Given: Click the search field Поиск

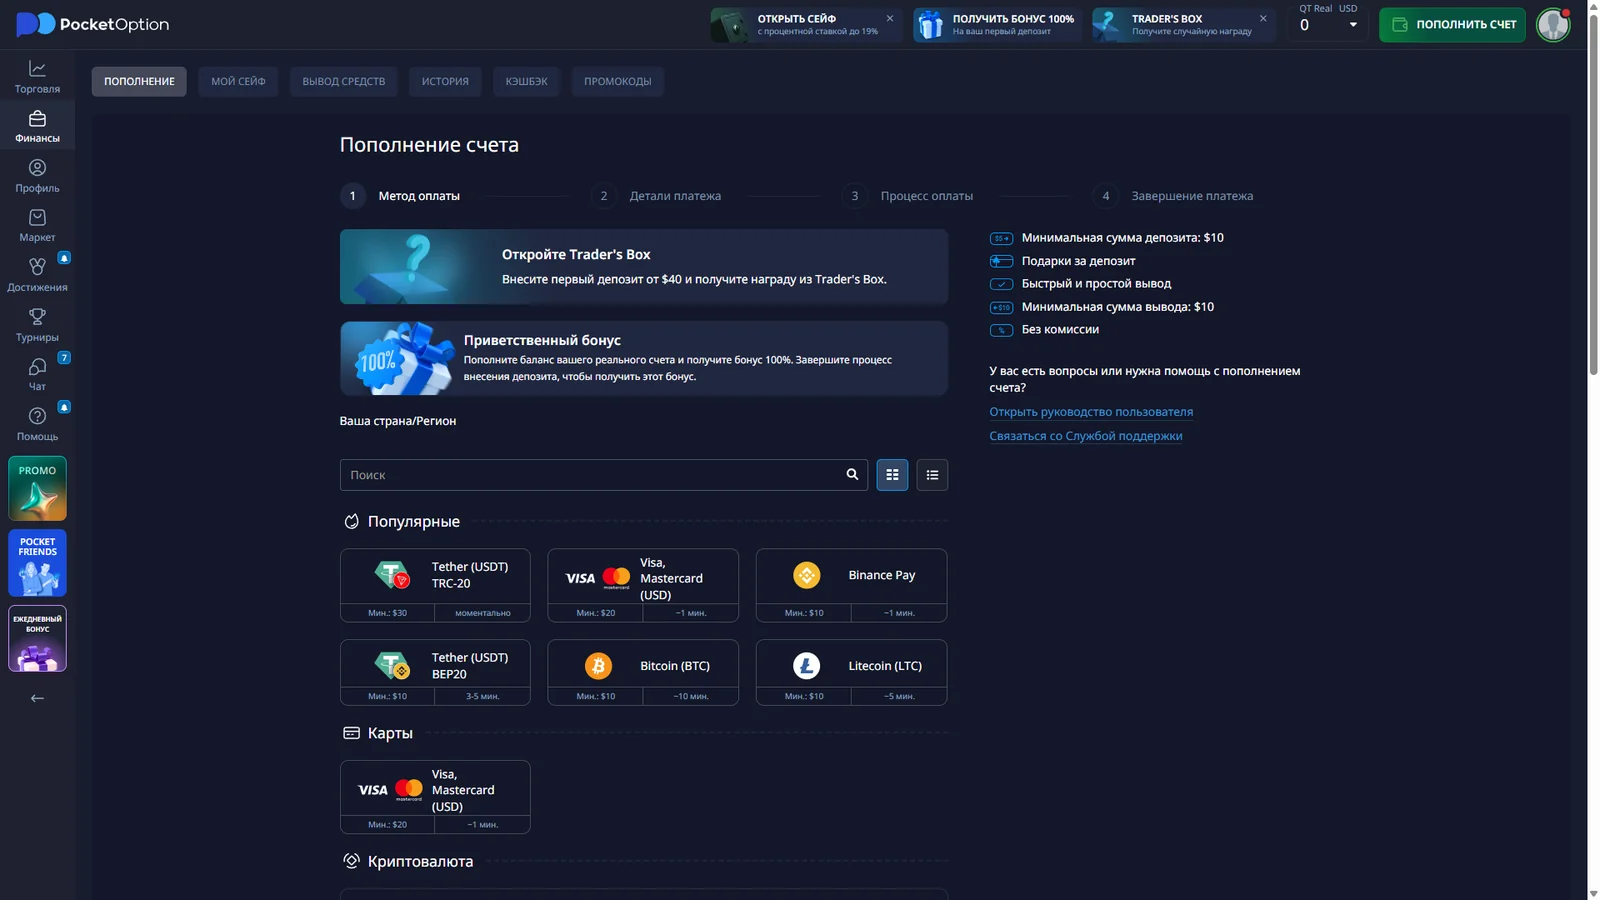Looking at the screenshot, I should point(603,475).
